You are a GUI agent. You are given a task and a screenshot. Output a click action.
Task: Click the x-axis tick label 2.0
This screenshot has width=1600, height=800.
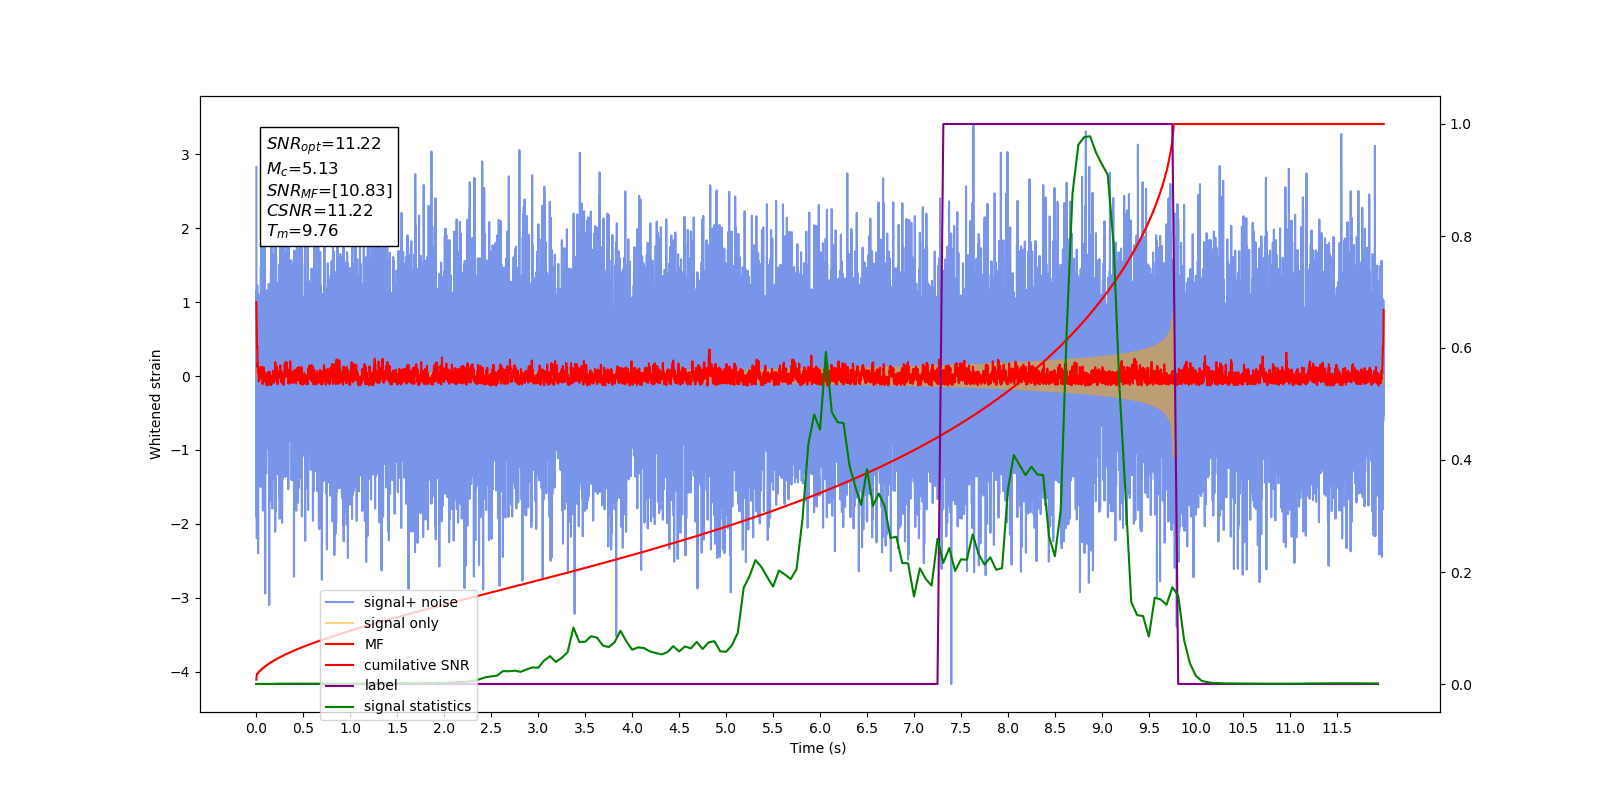[x=444, y=728]
